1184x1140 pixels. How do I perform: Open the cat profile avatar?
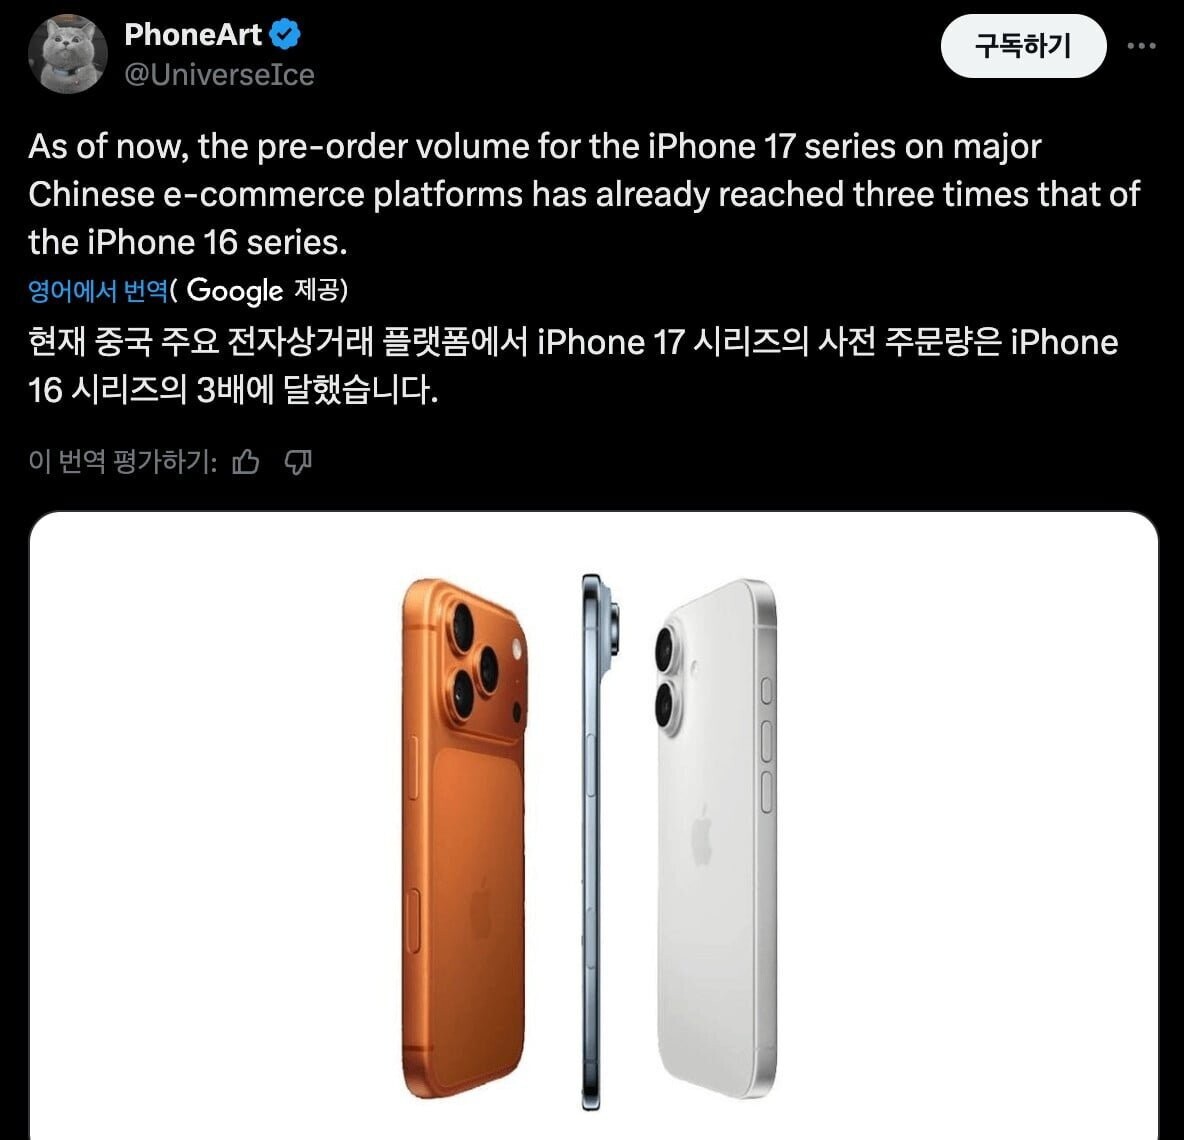(x=68, y=54)
